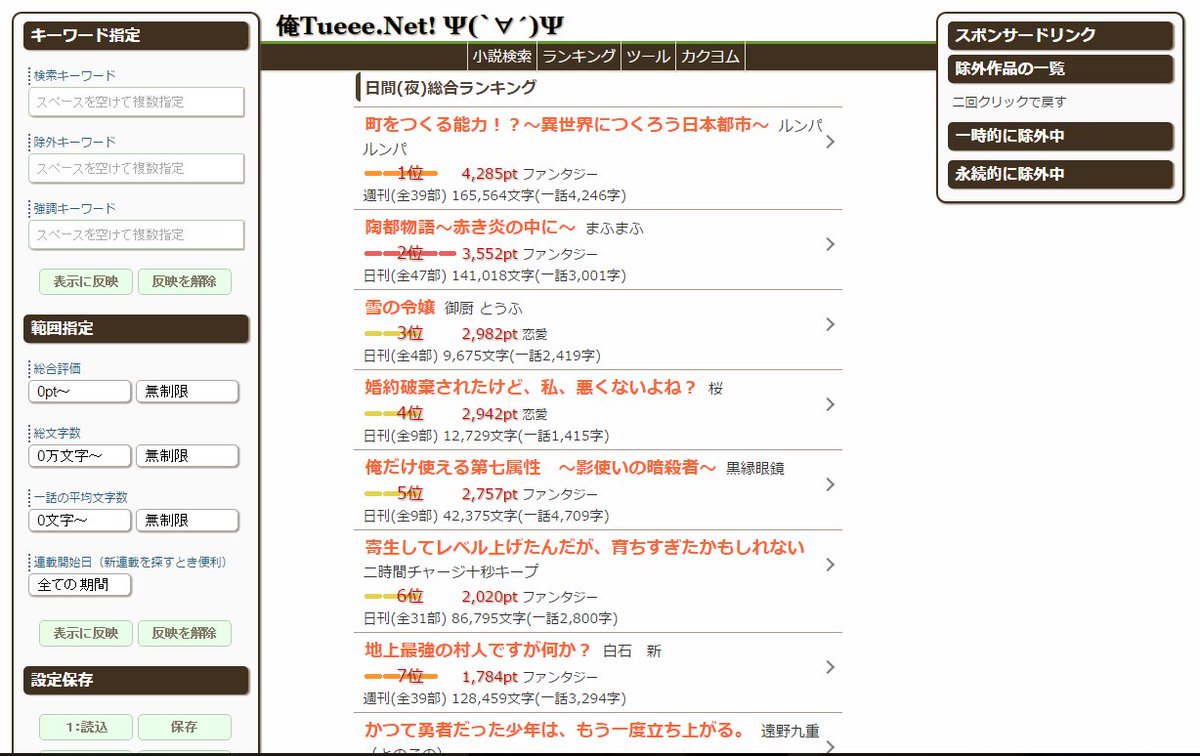The height and width of the screenshot is (756, 1200).
Task: Click the 1:読込 settings button
Action: (x=85, y=727)
